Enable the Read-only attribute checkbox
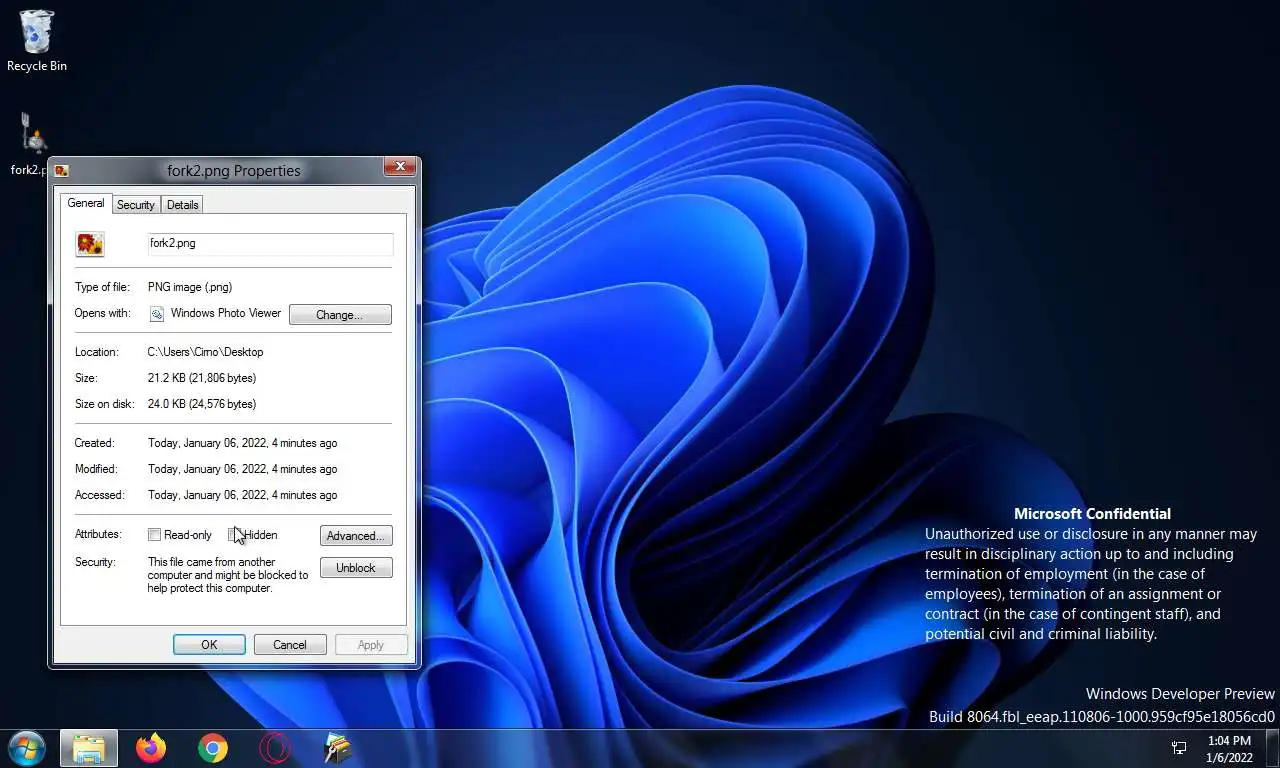 [154, 535]
